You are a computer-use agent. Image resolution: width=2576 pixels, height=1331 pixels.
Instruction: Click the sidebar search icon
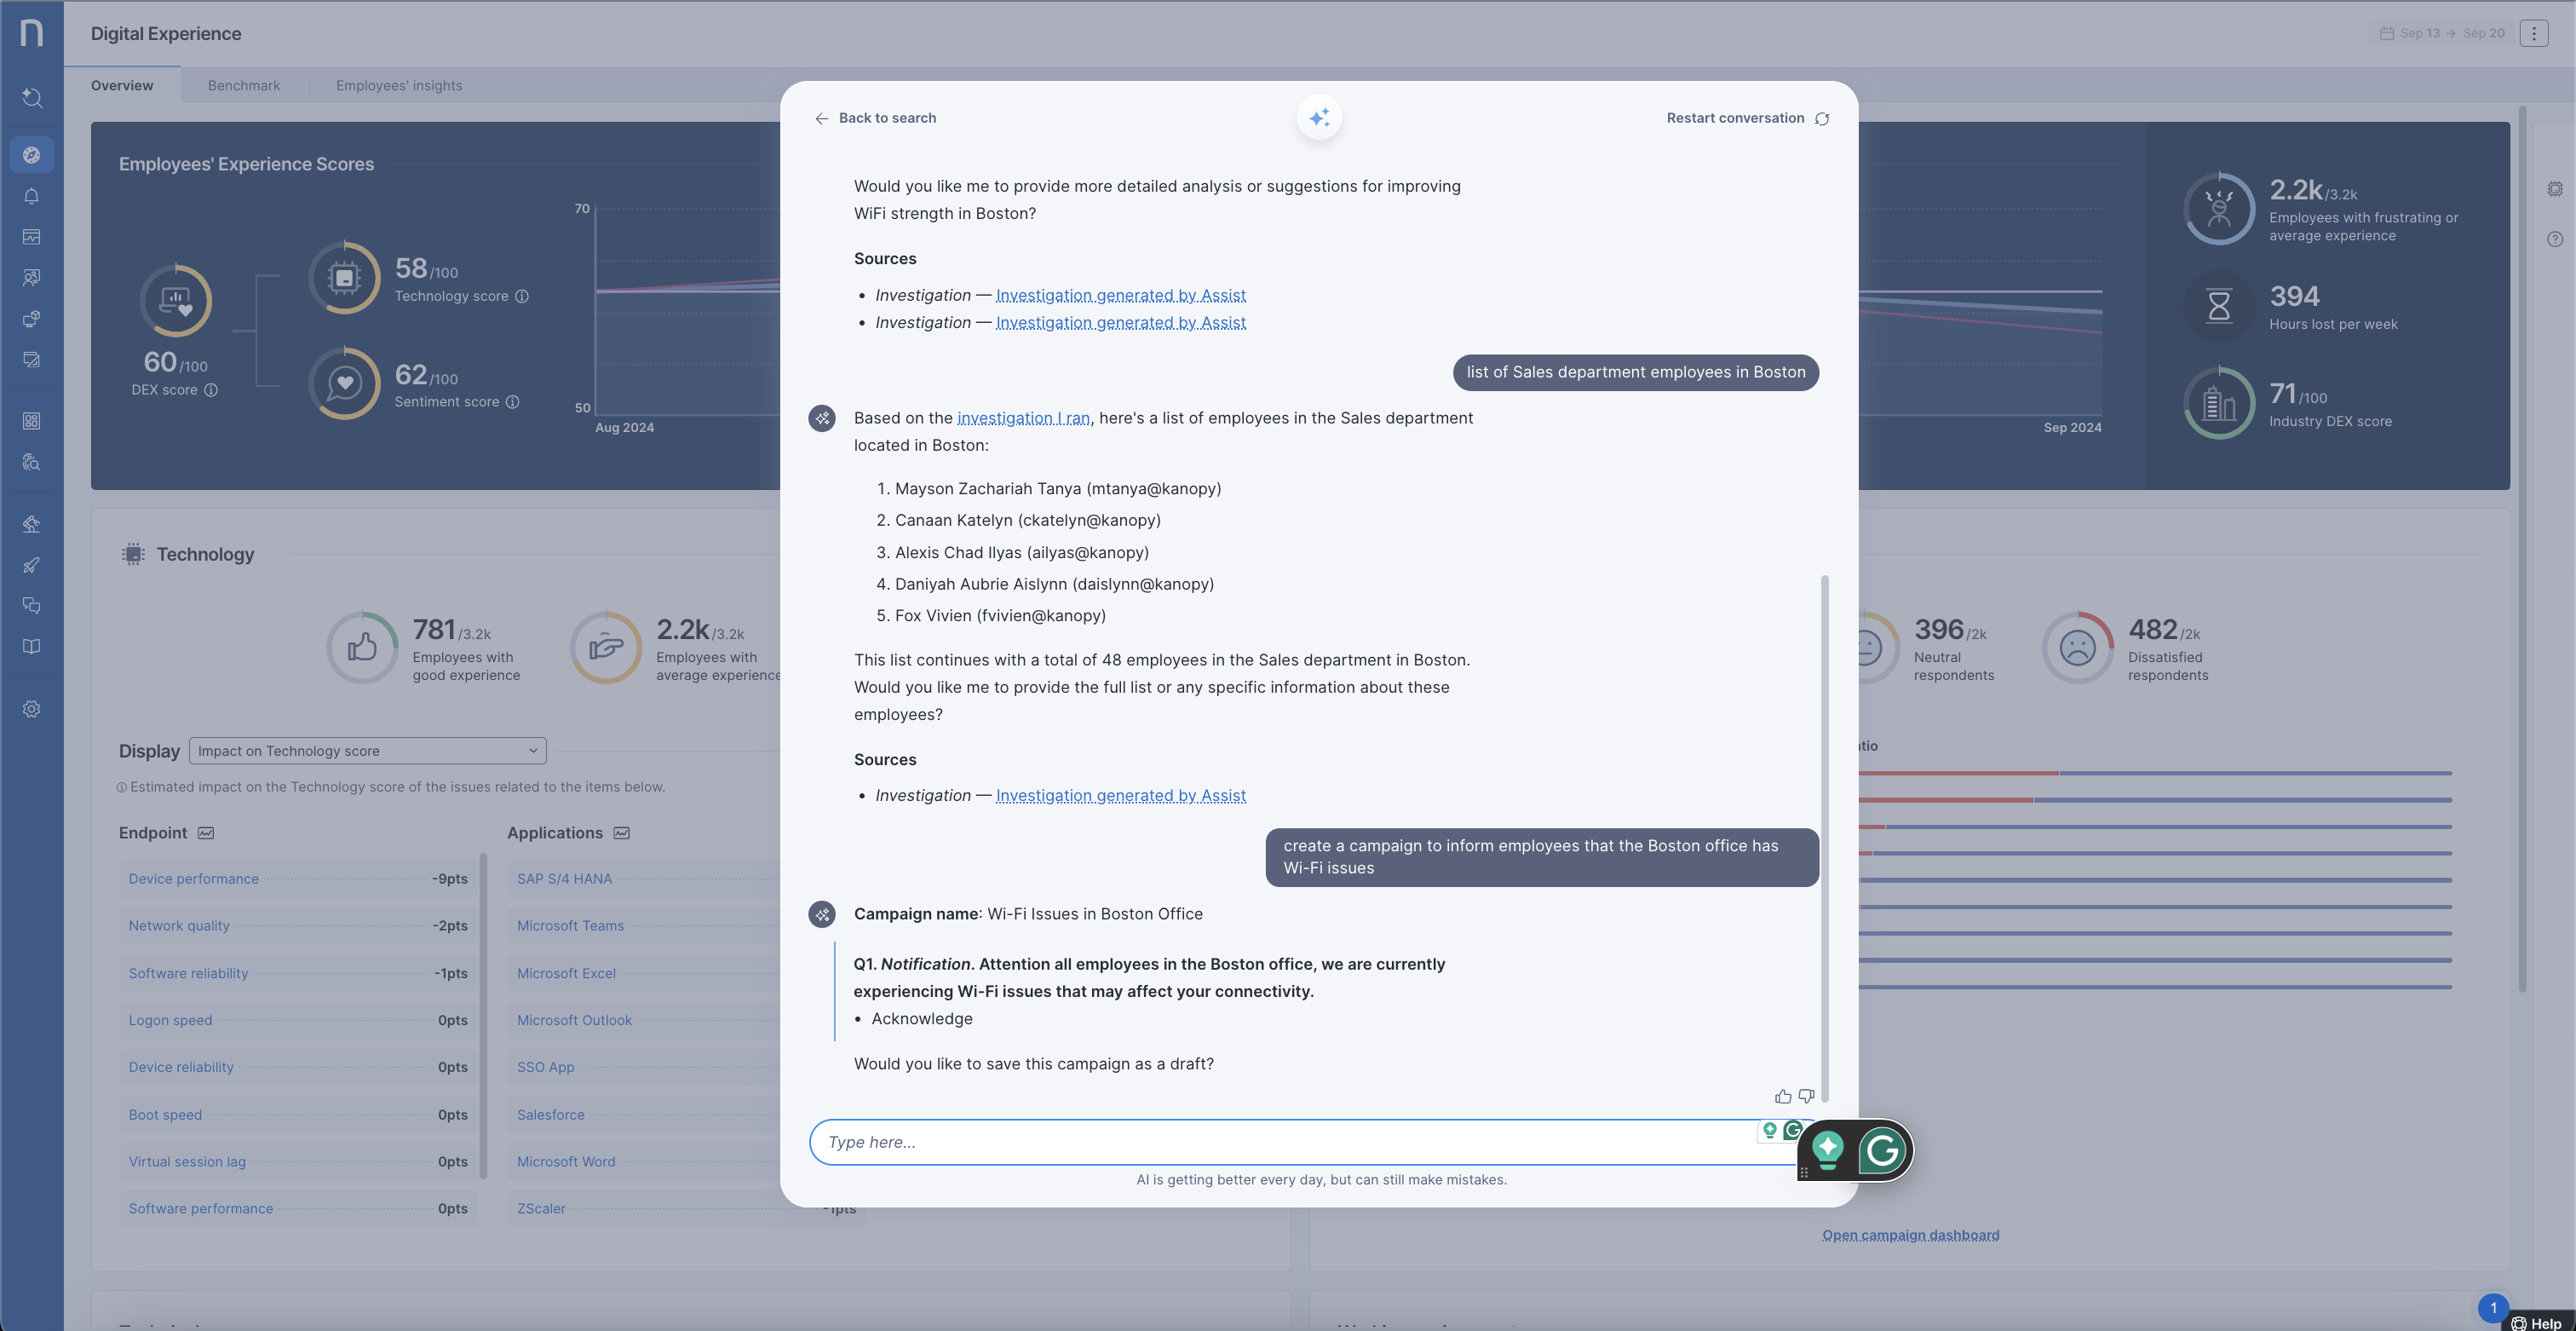32,97
